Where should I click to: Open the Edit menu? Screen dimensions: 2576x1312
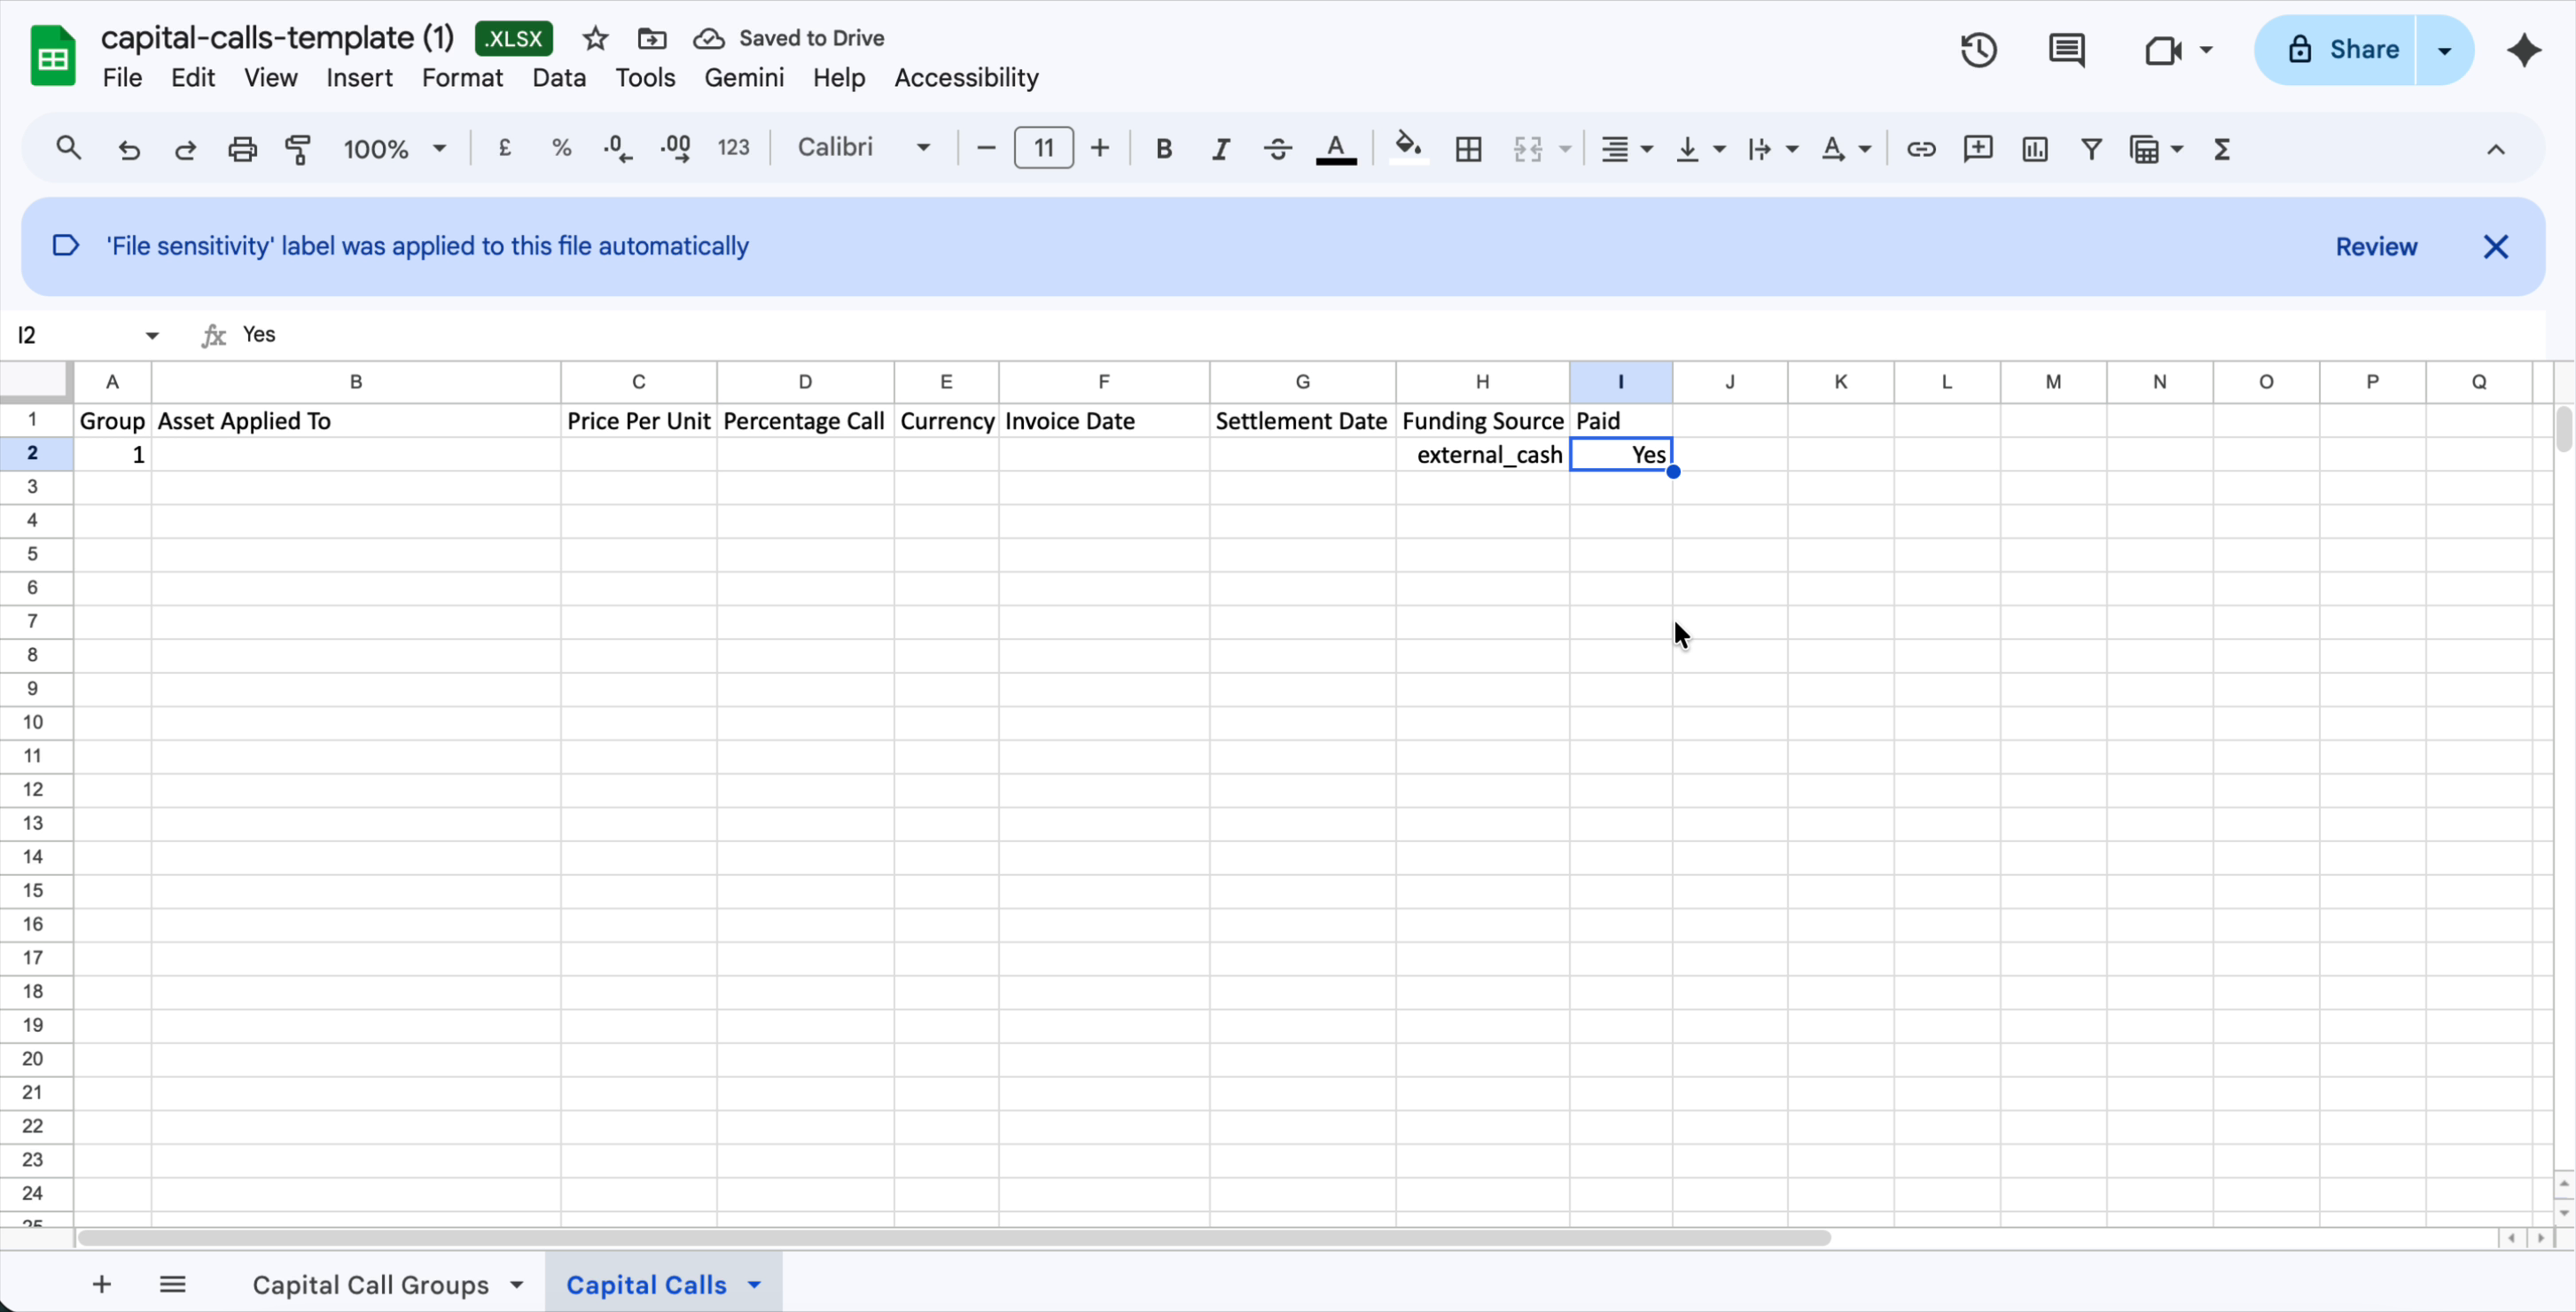[x=192, y=78]
